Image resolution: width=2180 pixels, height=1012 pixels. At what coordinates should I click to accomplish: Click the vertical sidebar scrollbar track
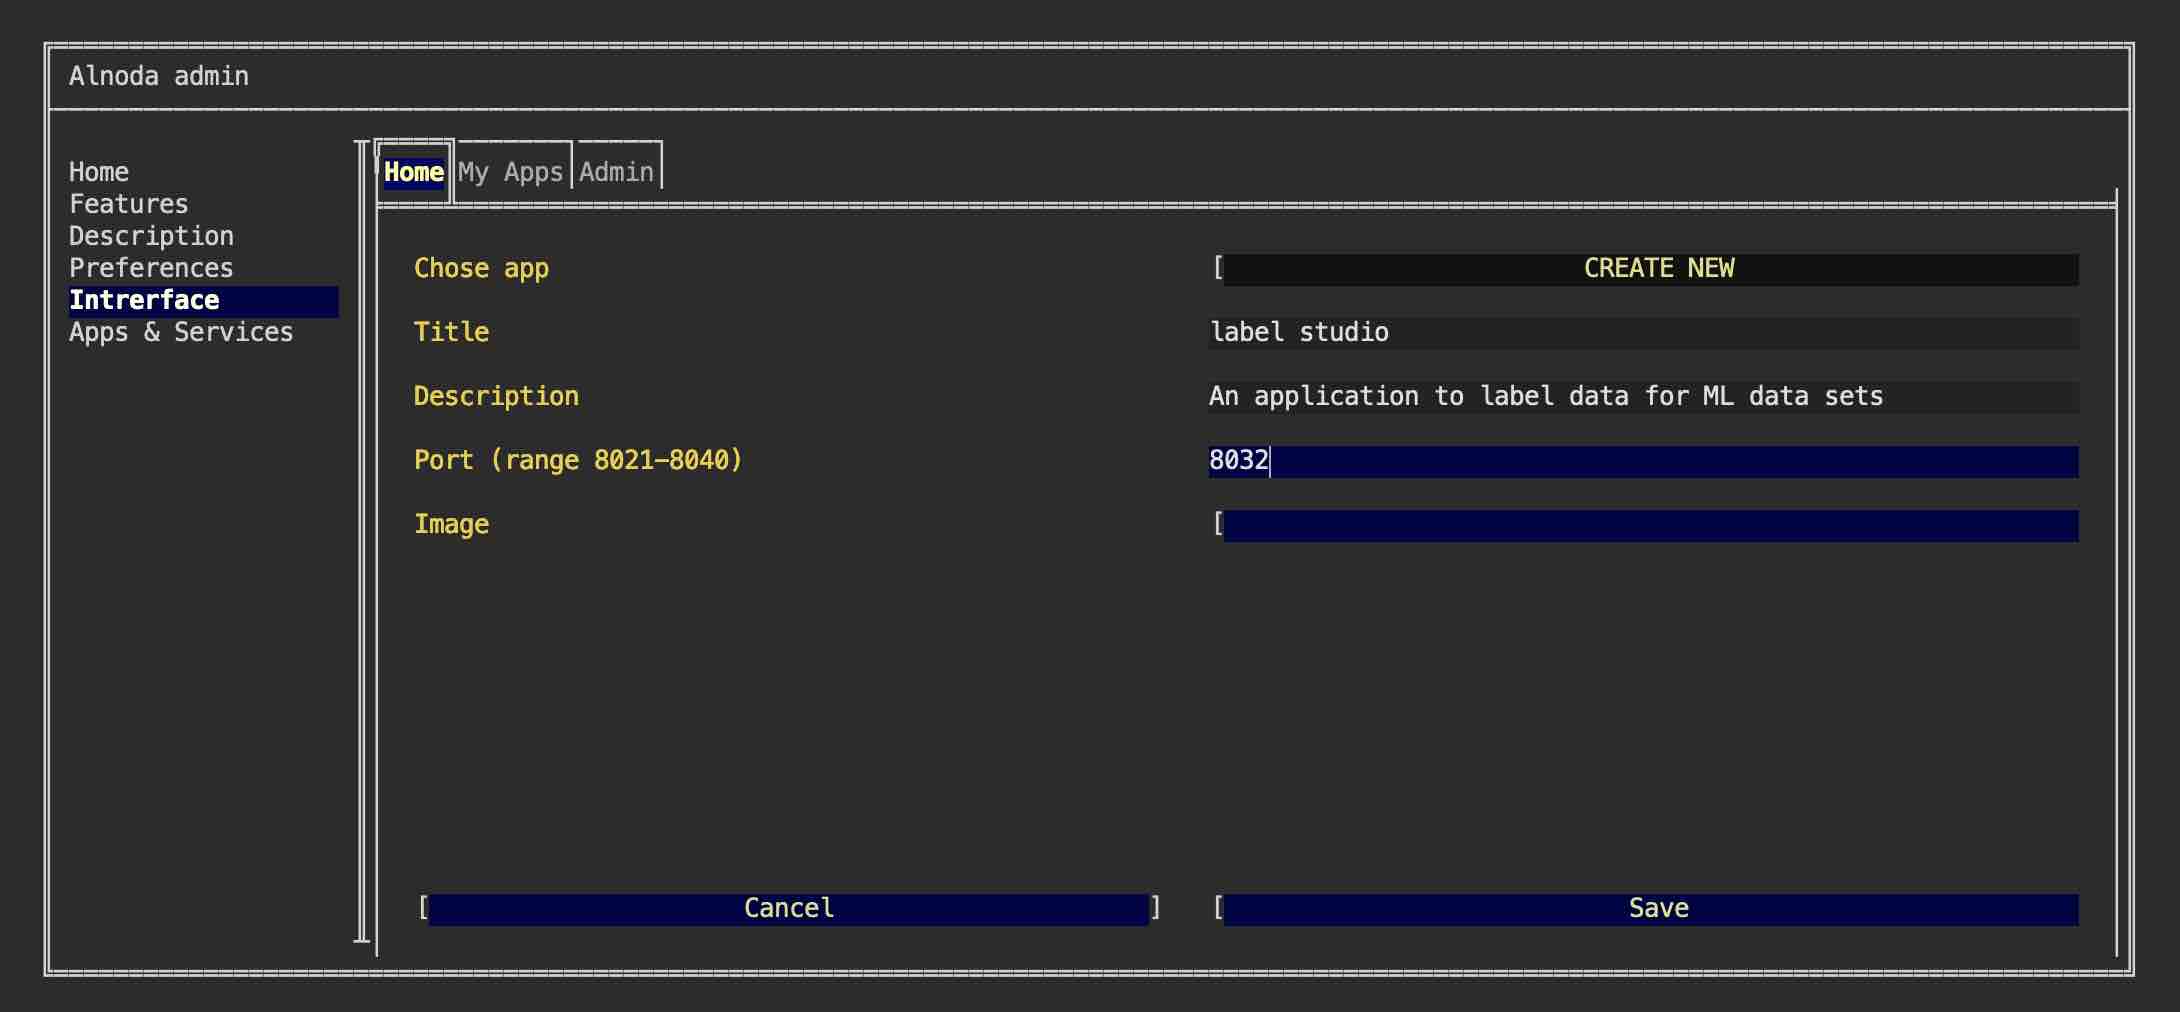click(362, 541)
